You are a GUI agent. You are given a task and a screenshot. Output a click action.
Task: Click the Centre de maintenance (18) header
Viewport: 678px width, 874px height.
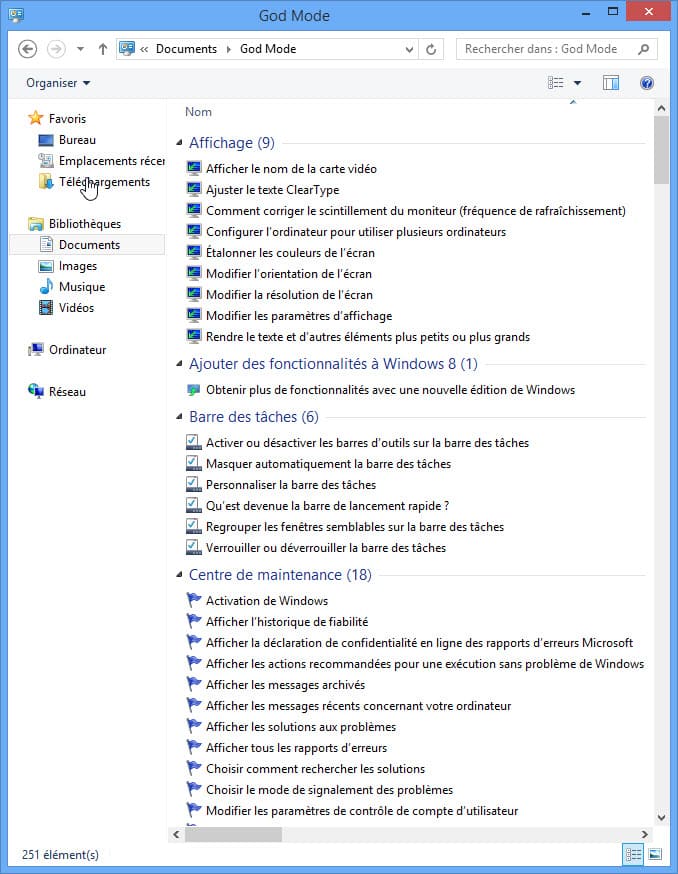coord(280,575)
